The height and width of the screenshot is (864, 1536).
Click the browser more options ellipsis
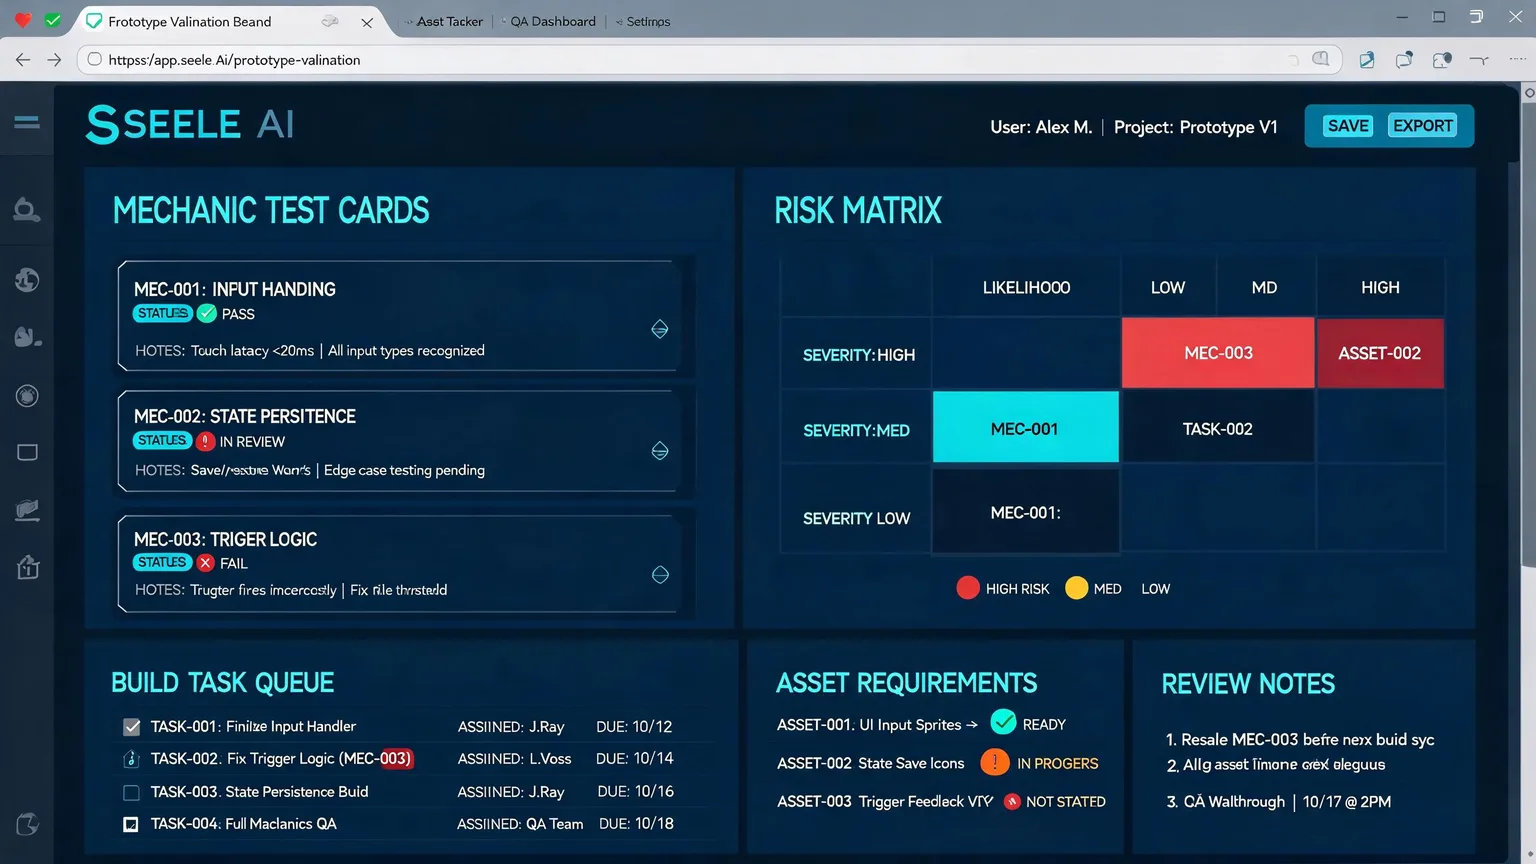[1517, 59]
